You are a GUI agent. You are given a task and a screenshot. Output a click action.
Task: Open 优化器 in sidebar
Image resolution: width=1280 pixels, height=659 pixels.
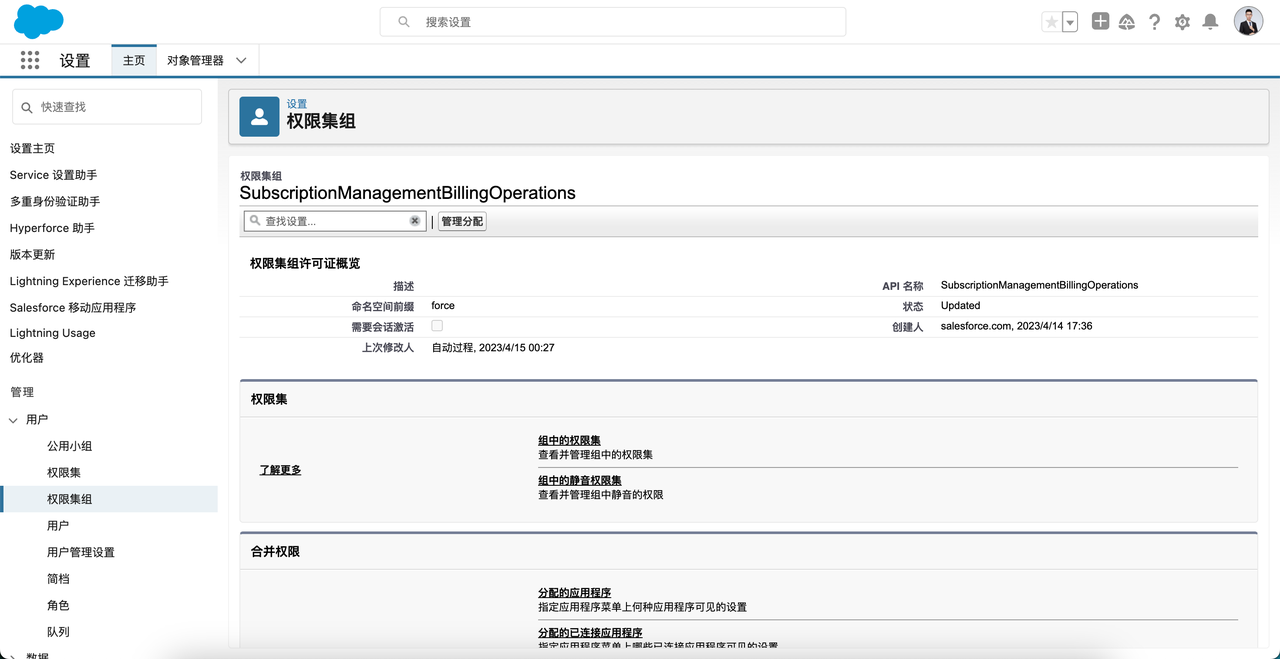27,357
